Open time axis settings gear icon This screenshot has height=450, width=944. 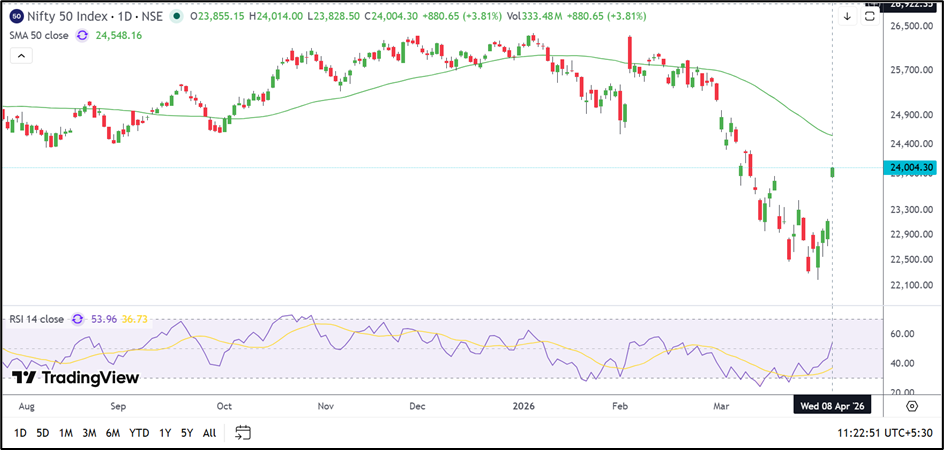click(912, 406)
